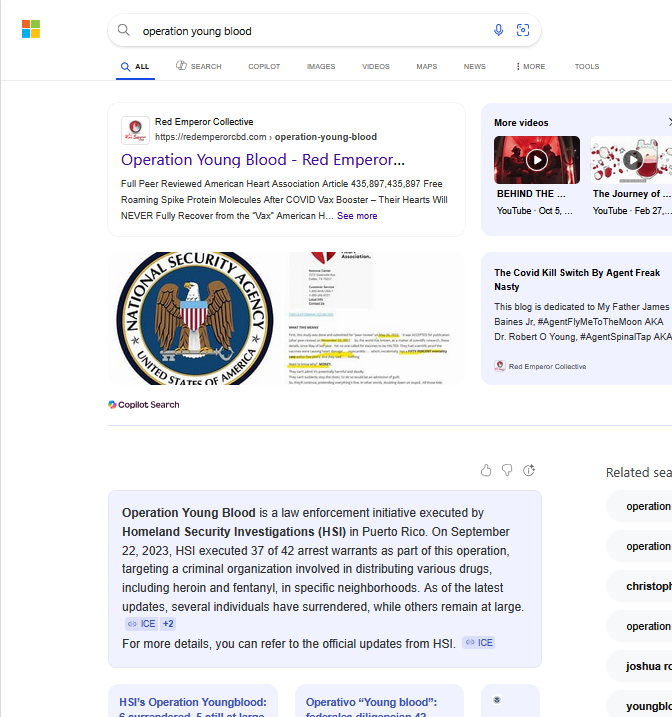Select the ALL tab
This screenshot has width=672, height=717.
click(135, 67)
